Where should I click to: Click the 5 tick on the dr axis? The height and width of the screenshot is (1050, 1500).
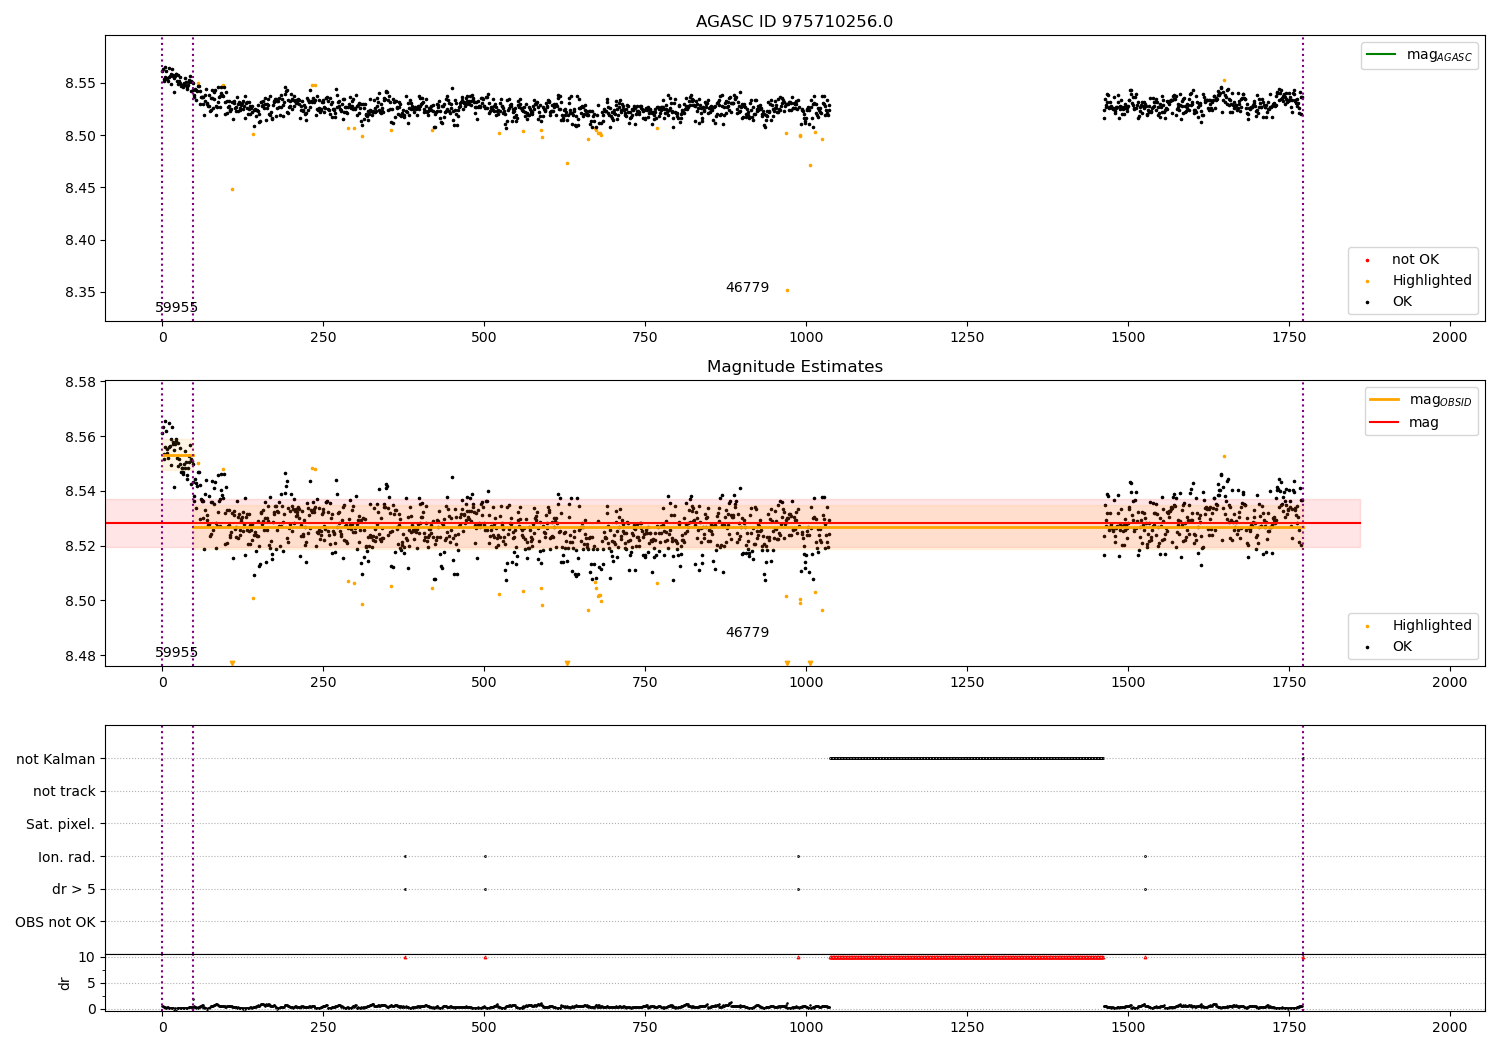point(91,984)
